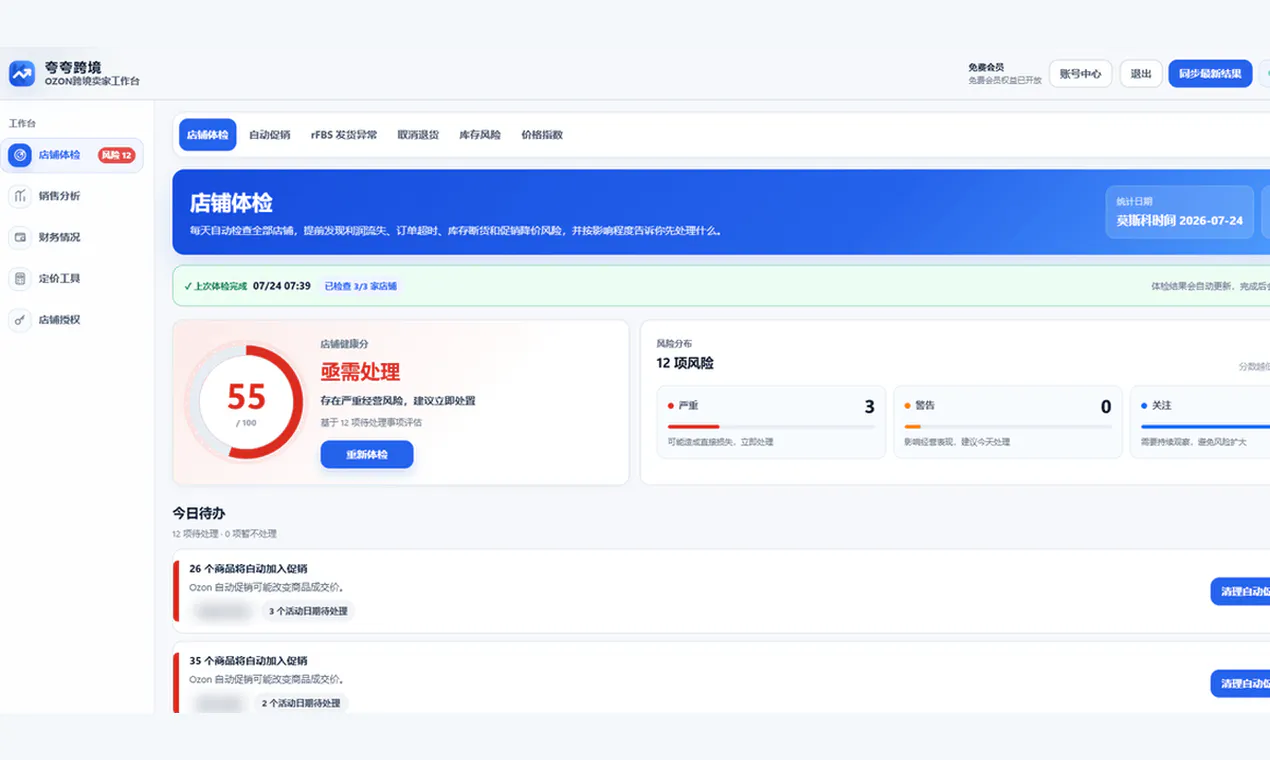Click the 统计日期 莫斯科时间 2026-07-24 box
Screen dimensions: 1270x760
pos(1180,212)
